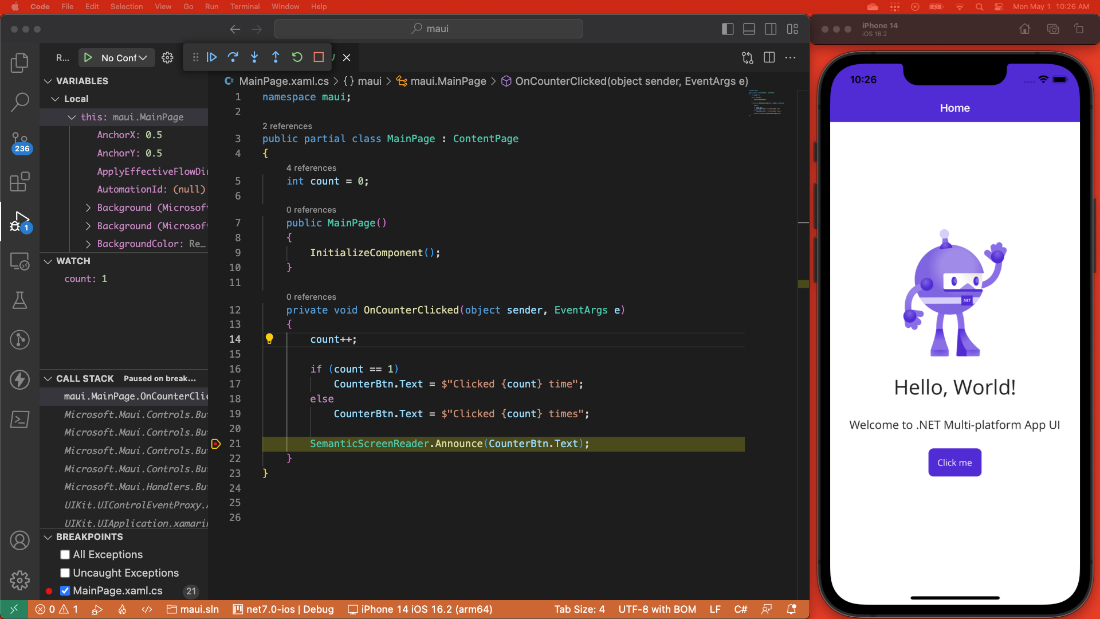Restart the debug session

(x=297, y=58)
